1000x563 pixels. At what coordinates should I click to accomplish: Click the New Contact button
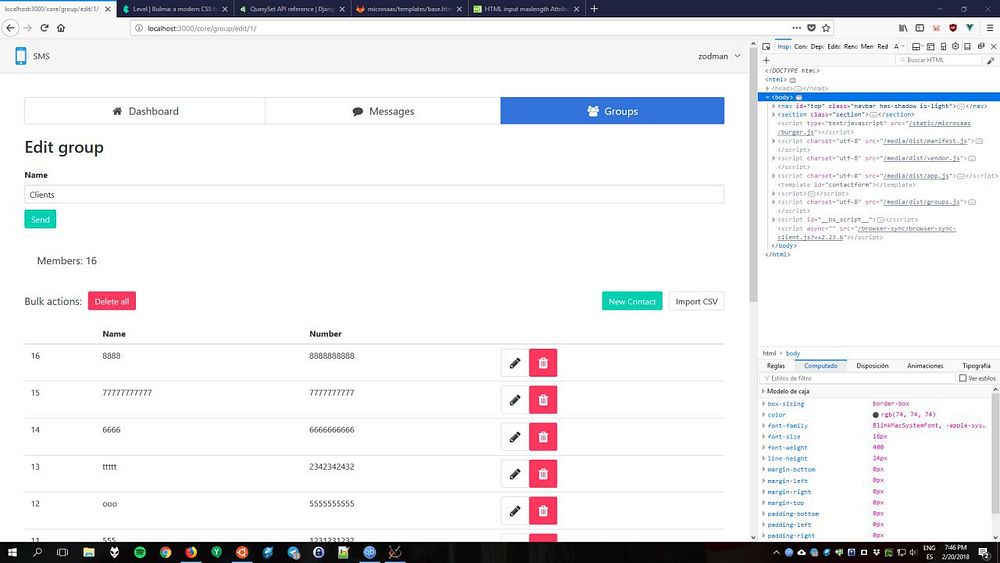click(632, 302)
